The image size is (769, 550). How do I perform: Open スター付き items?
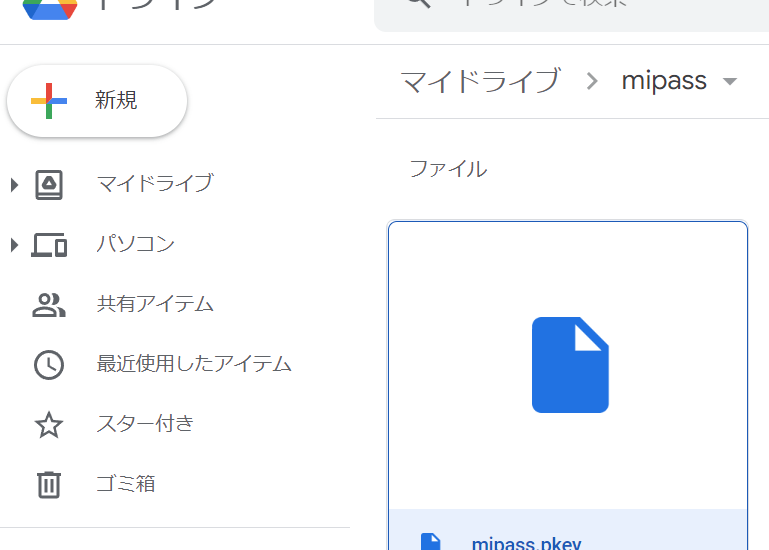click(145, 424)
